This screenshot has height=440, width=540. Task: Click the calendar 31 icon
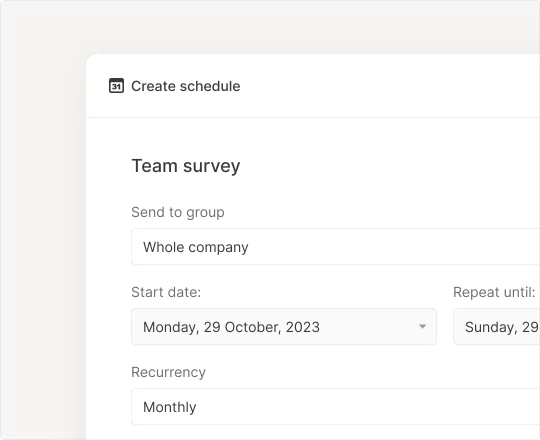[116, 86]
